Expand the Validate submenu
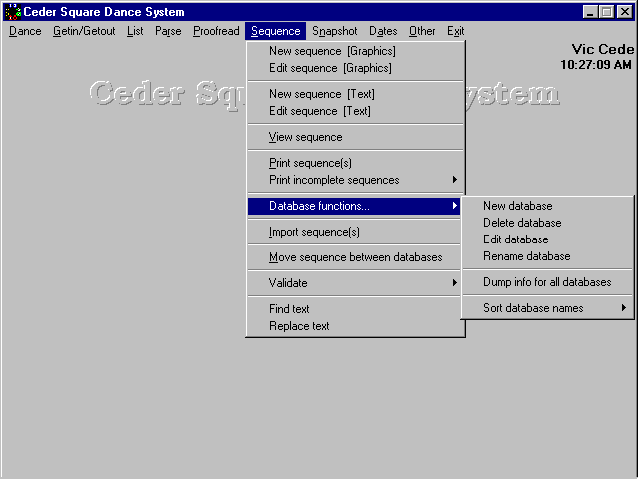The width and height of the screenshot is (638, 479). (354, 283)
